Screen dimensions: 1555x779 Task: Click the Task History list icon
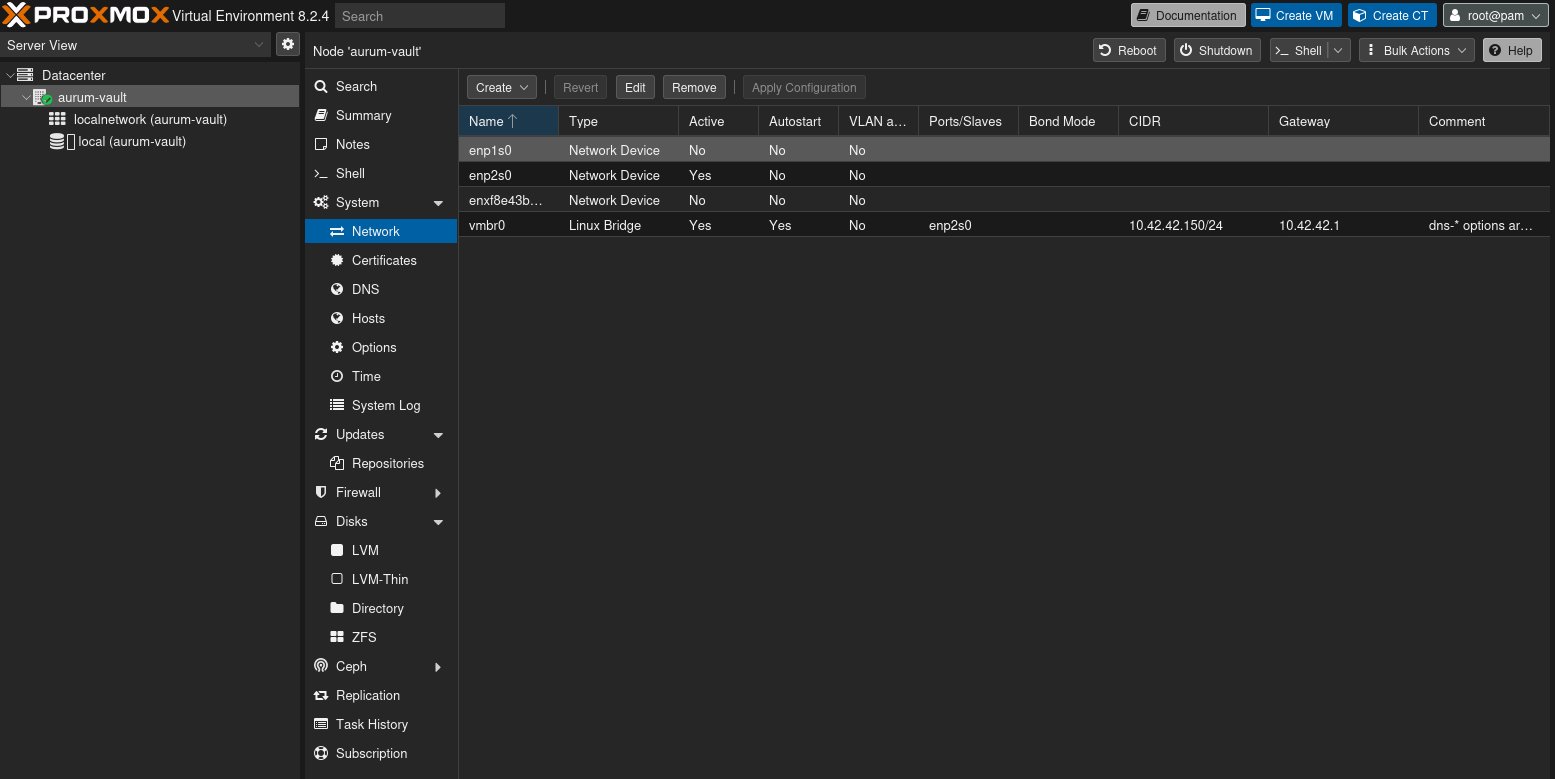coord(321,724)
